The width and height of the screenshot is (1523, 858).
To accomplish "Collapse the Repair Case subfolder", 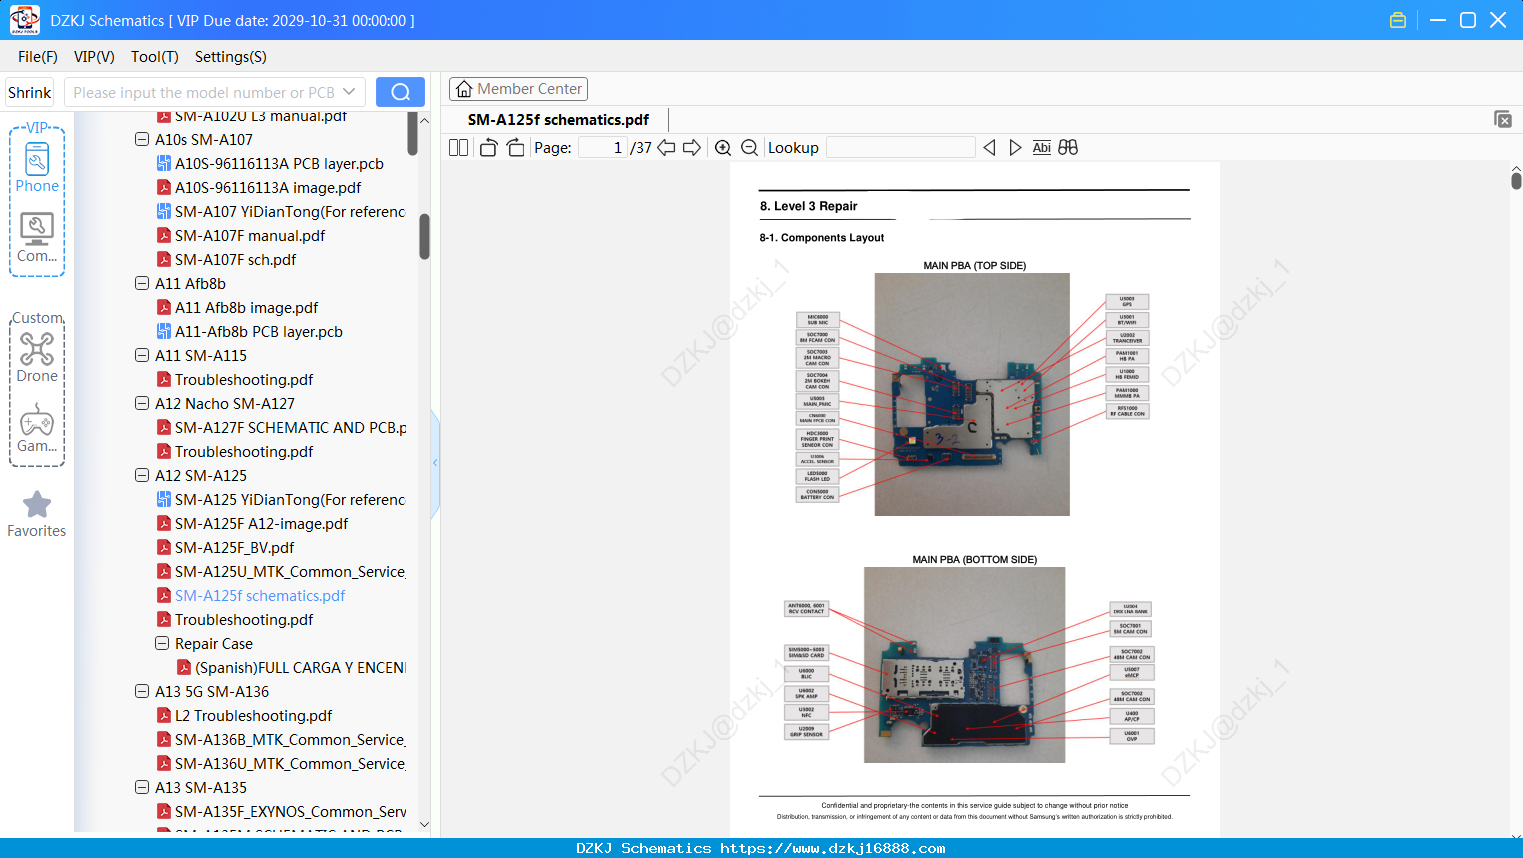I will 162,644.
